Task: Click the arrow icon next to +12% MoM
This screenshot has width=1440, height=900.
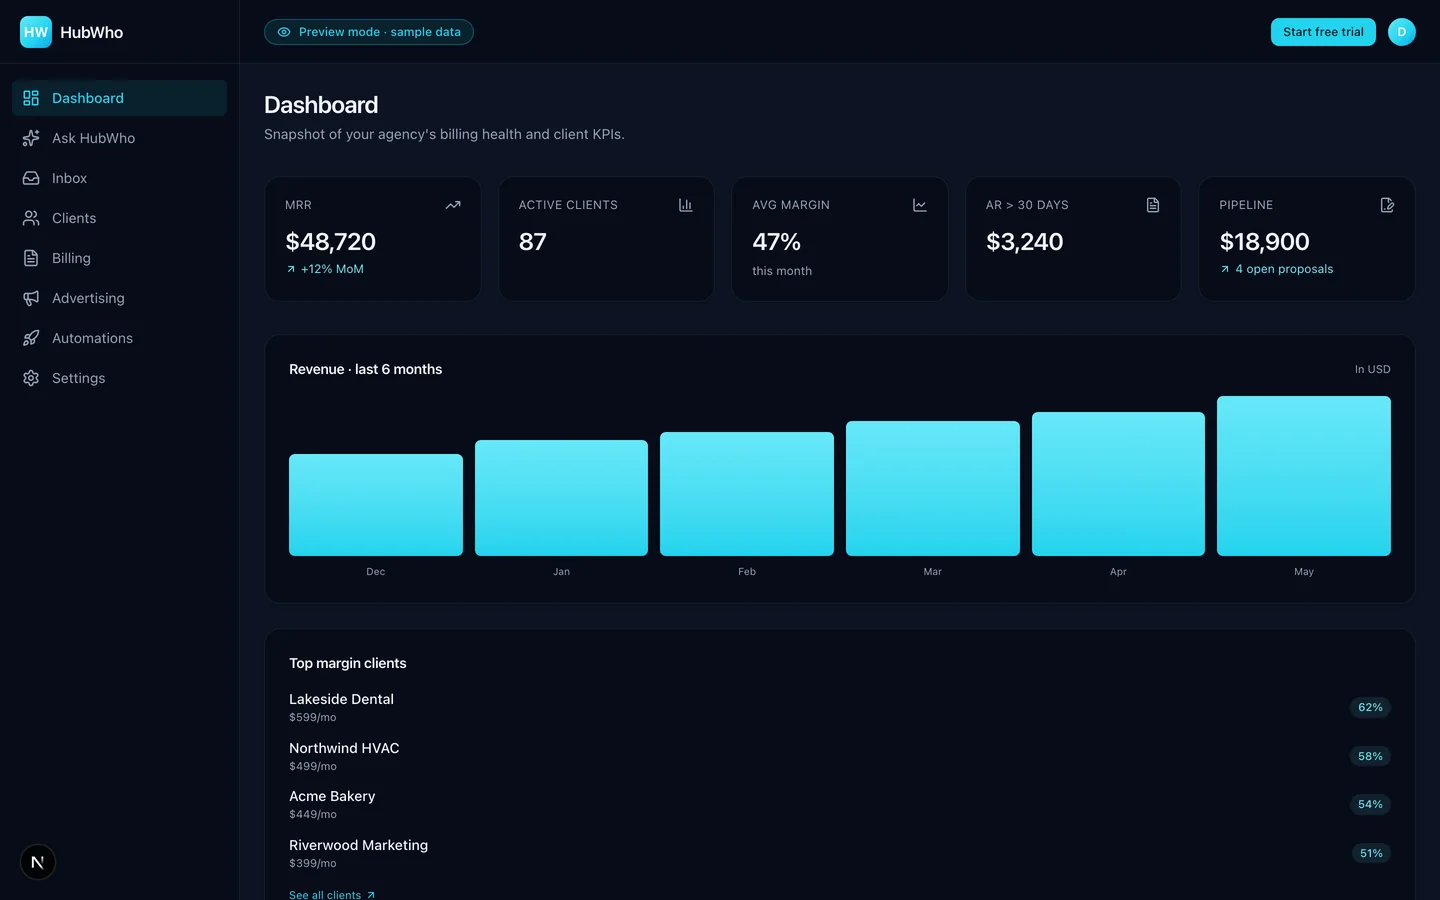Action: point(291,269)
